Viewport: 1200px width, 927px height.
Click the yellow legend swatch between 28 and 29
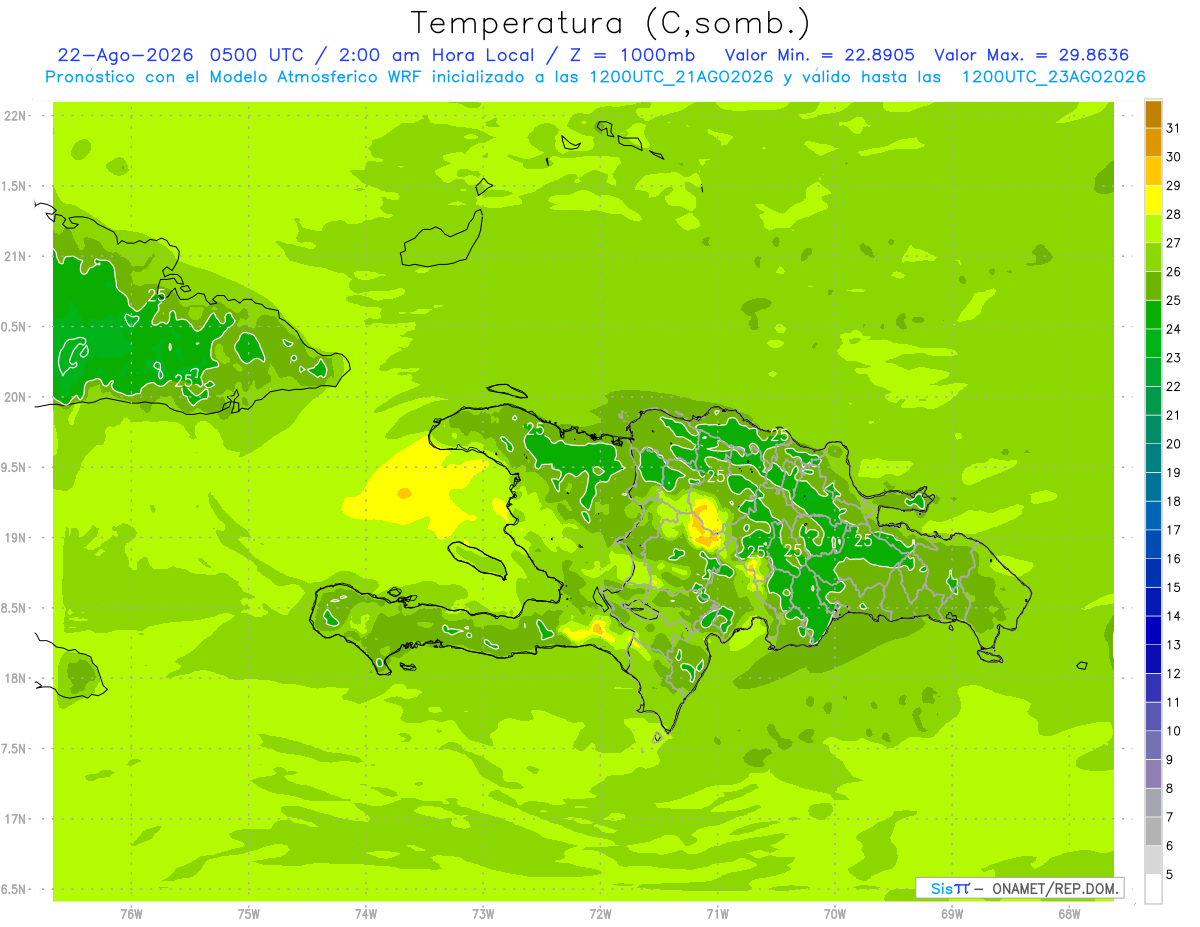coord(1153,199)
